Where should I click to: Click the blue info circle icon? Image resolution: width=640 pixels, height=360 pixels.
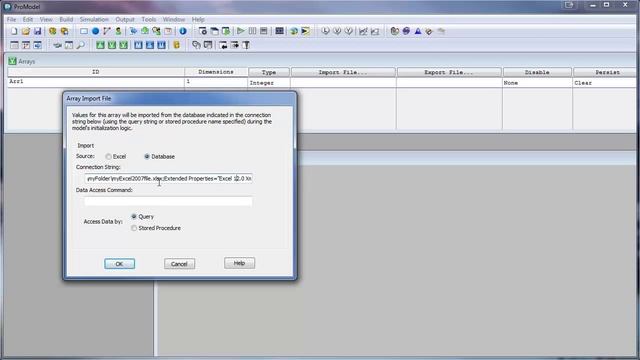(x=183, y=31)
